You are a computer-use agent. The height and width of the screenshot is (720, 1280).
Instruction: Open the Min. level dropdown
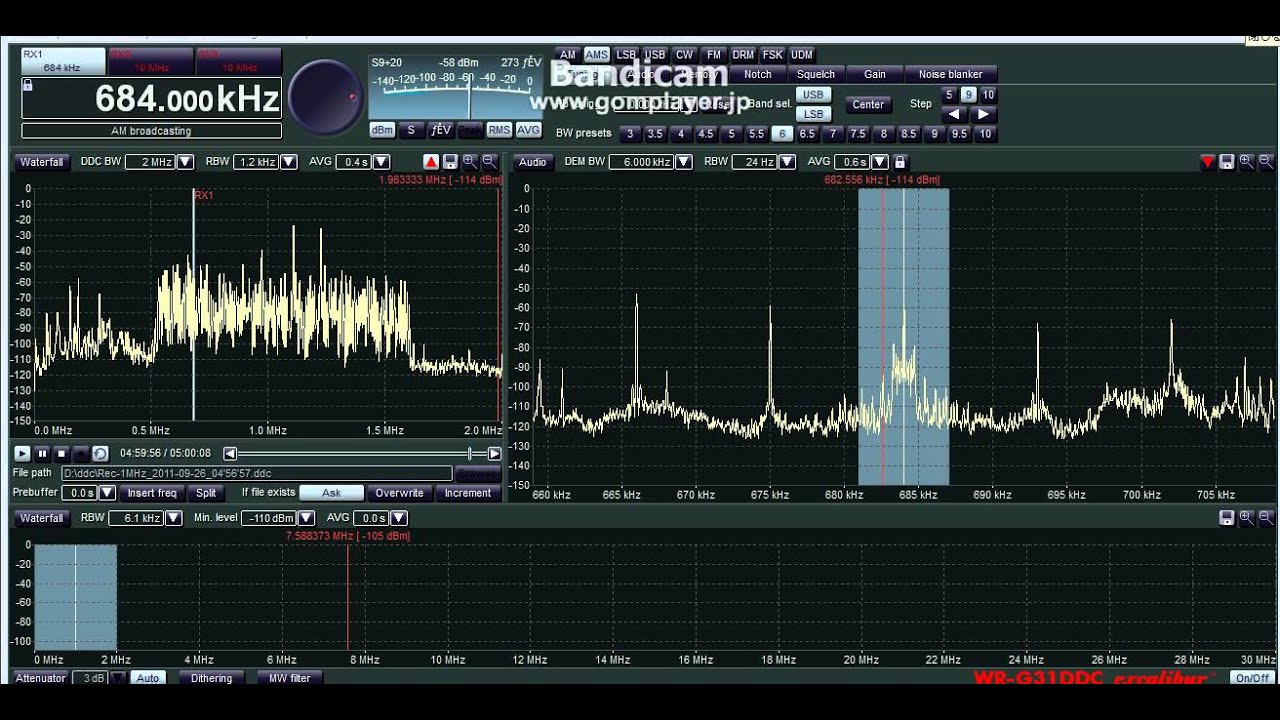coord(306,518)
